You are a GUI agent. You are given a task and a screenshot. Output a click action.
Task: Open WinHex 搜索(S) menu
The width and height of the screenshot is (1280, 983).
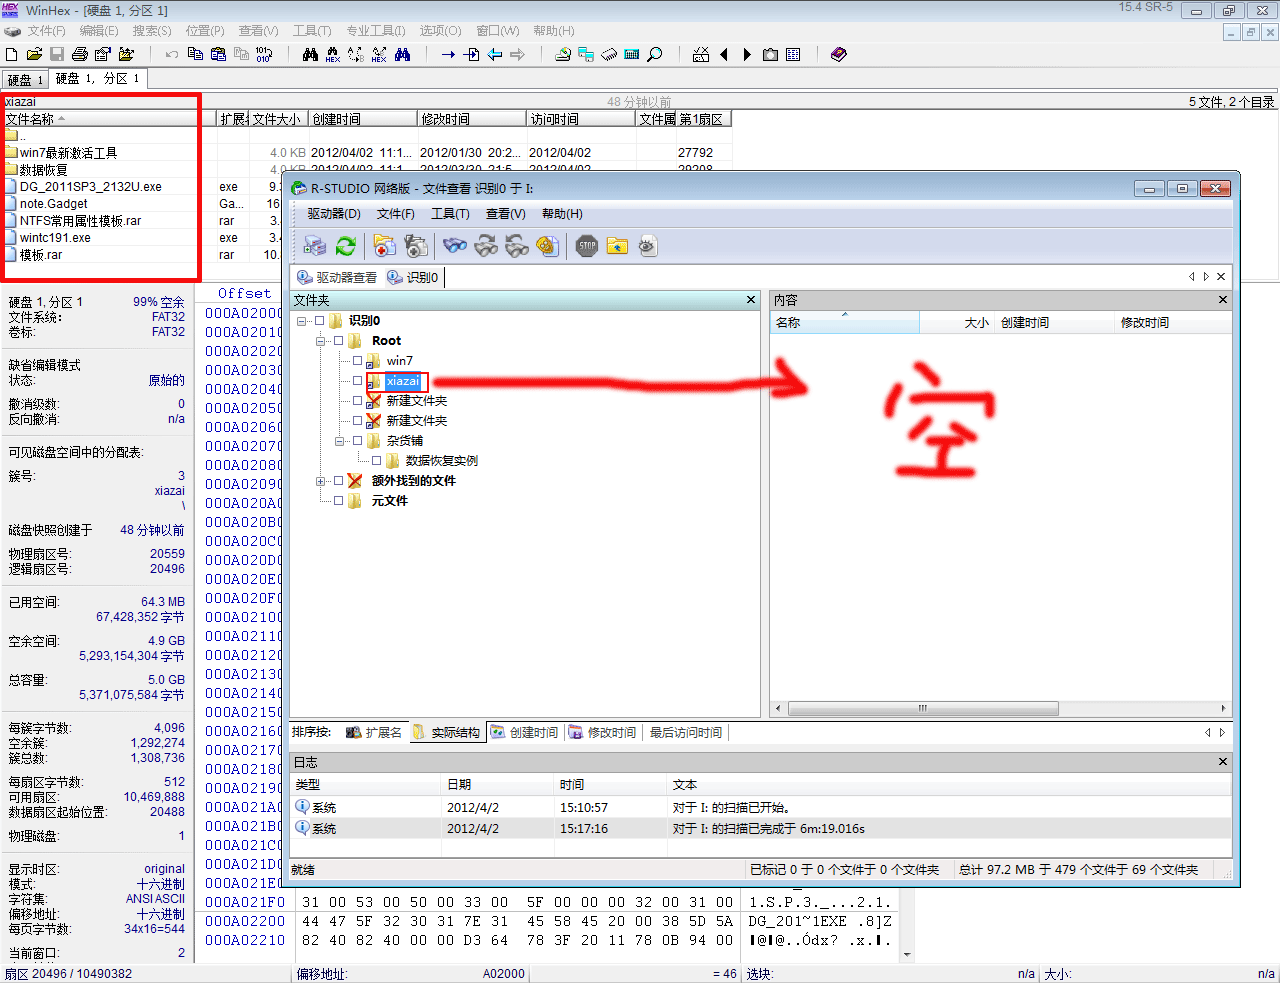click(x=152, y=31)
